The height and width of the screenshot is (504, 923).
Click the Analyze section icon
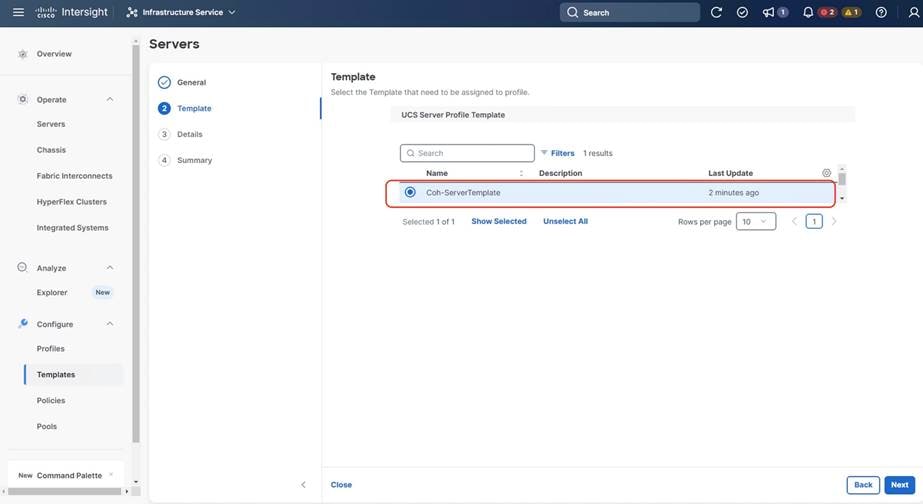(x=22, y=267)
